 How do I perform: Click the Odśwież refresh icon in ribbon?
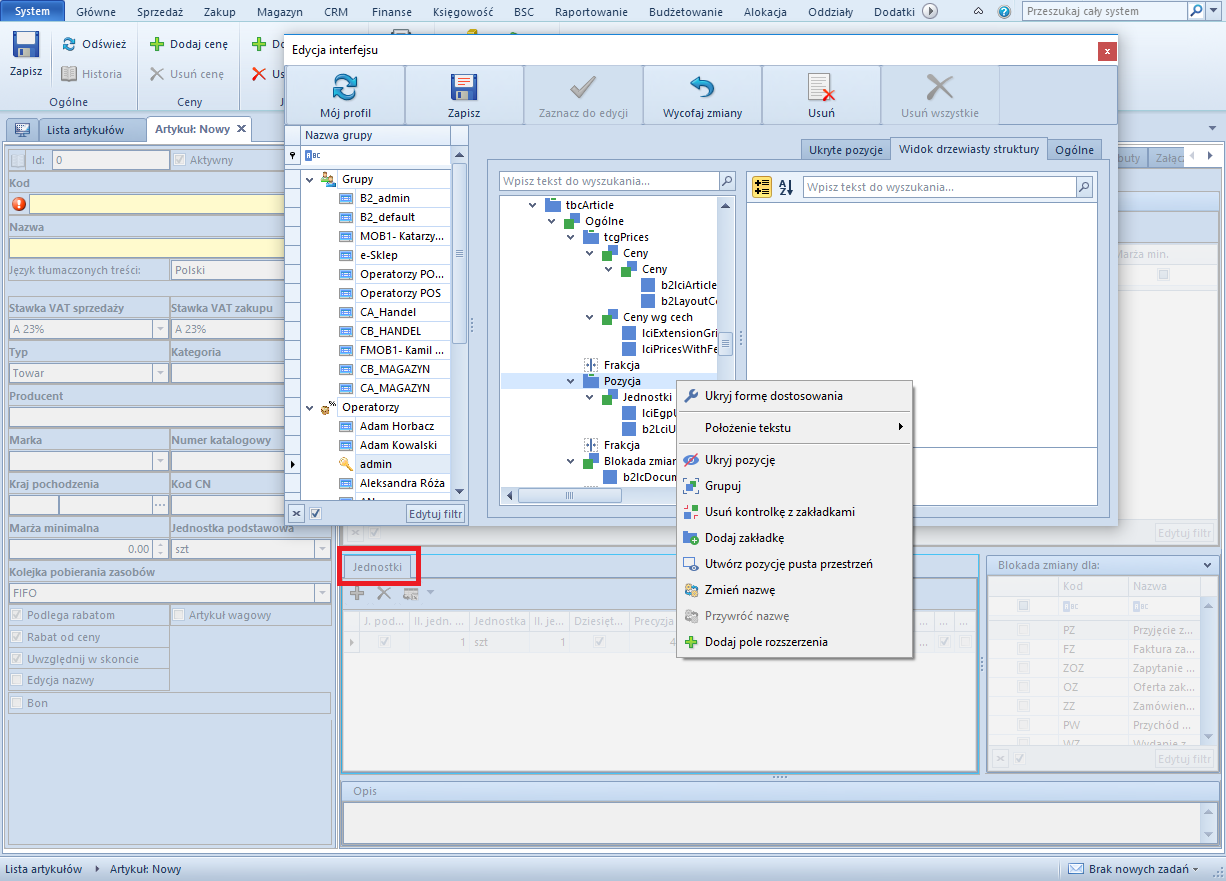(x=70, y=44)
